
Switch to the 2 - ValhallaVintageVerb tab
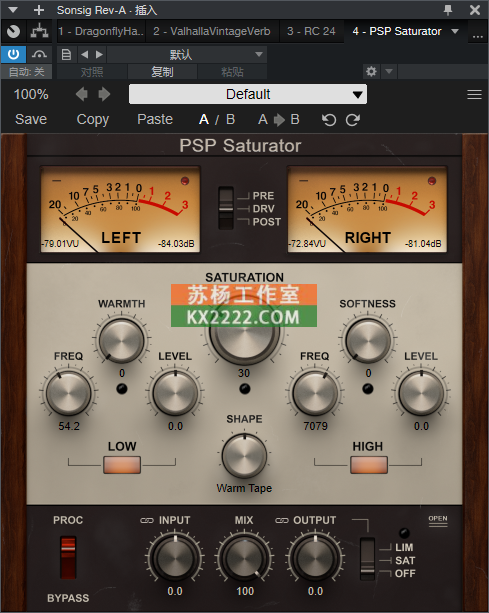tap(211, 31)
